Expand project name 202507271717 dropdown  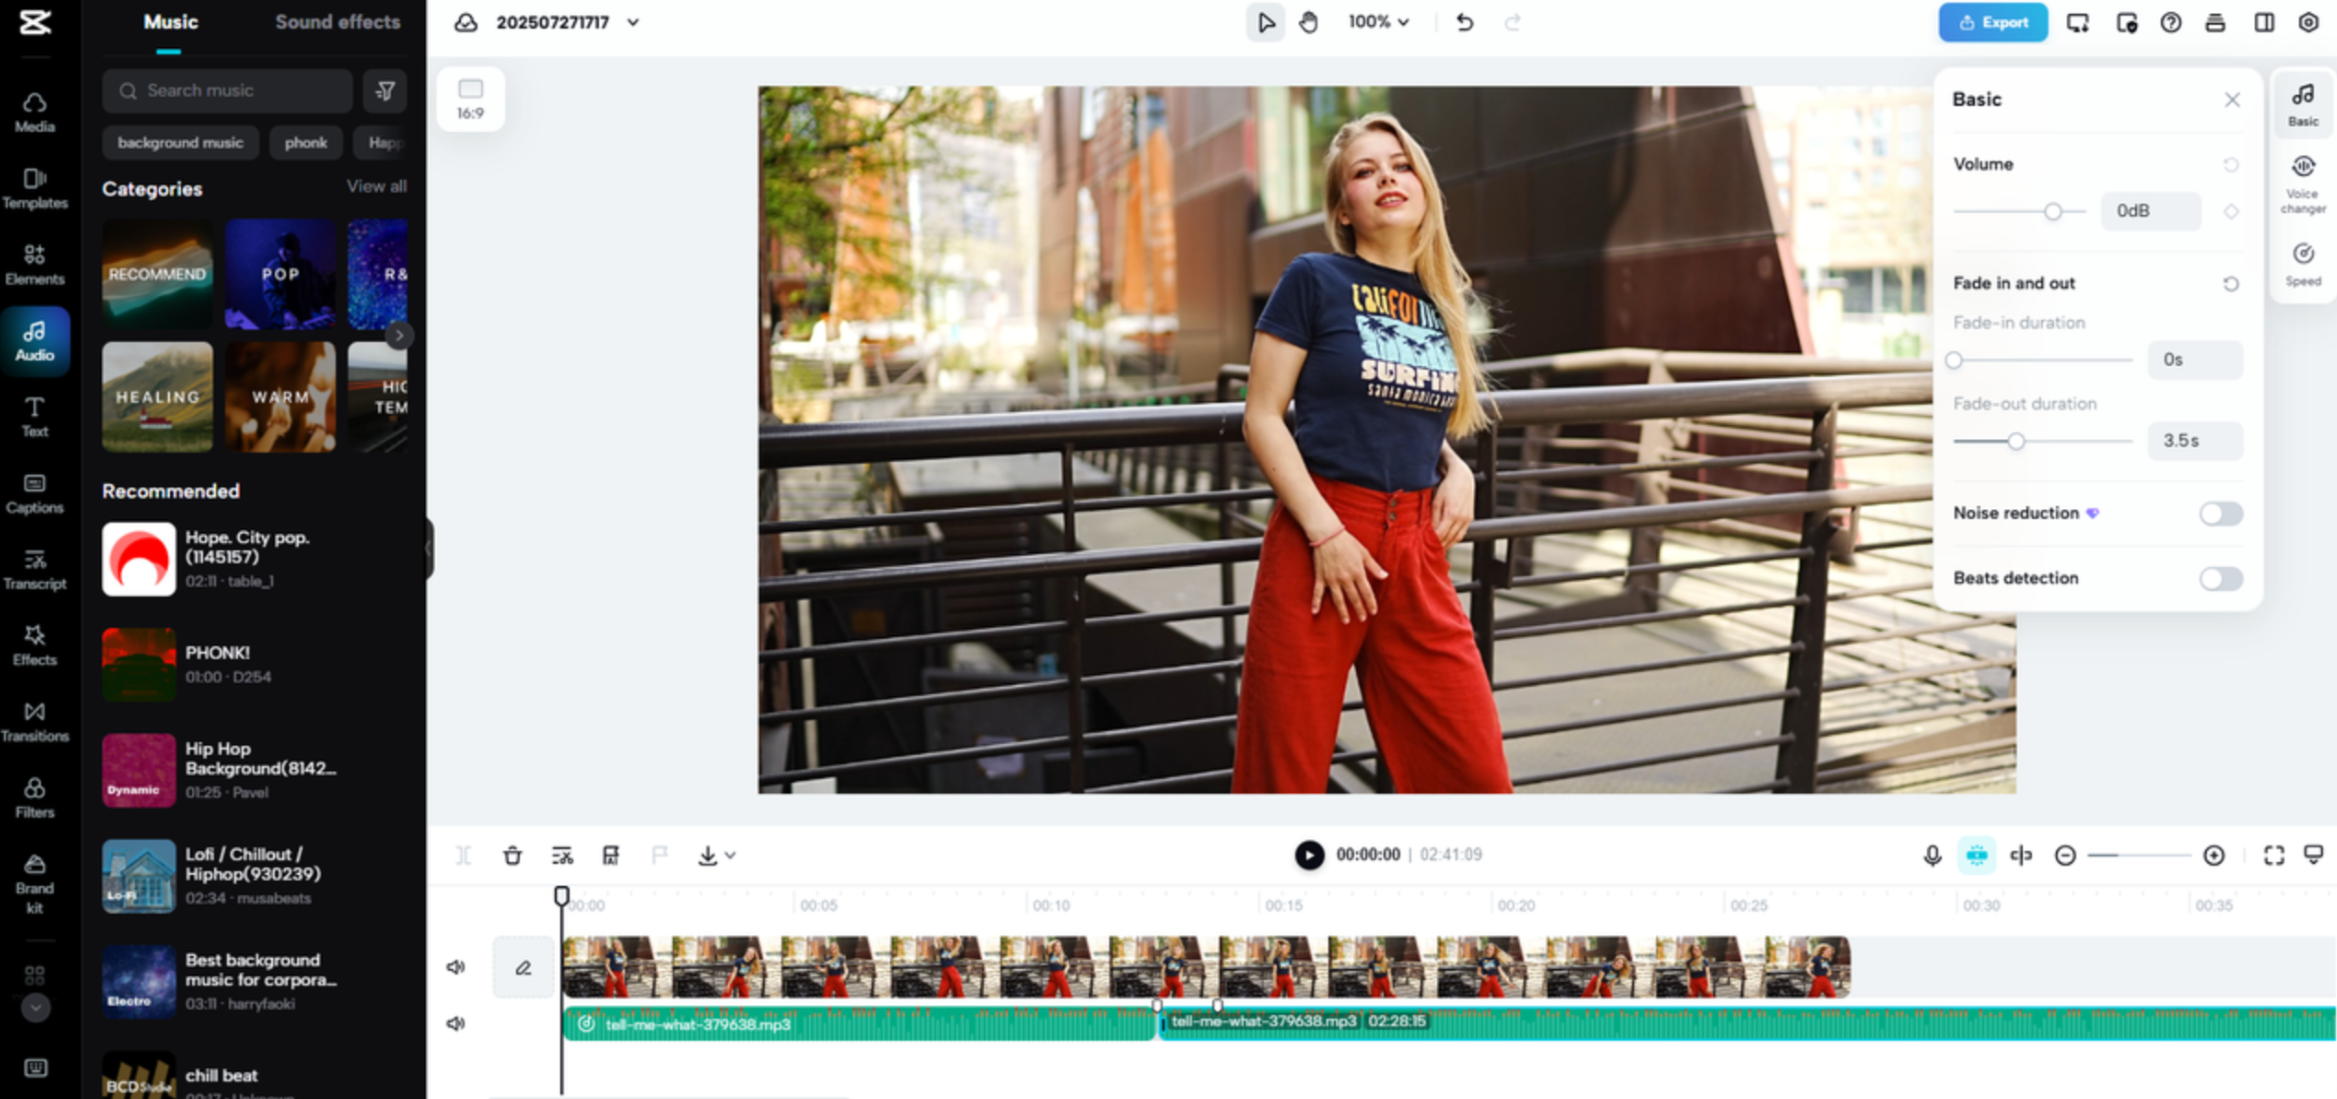point(633,22)
